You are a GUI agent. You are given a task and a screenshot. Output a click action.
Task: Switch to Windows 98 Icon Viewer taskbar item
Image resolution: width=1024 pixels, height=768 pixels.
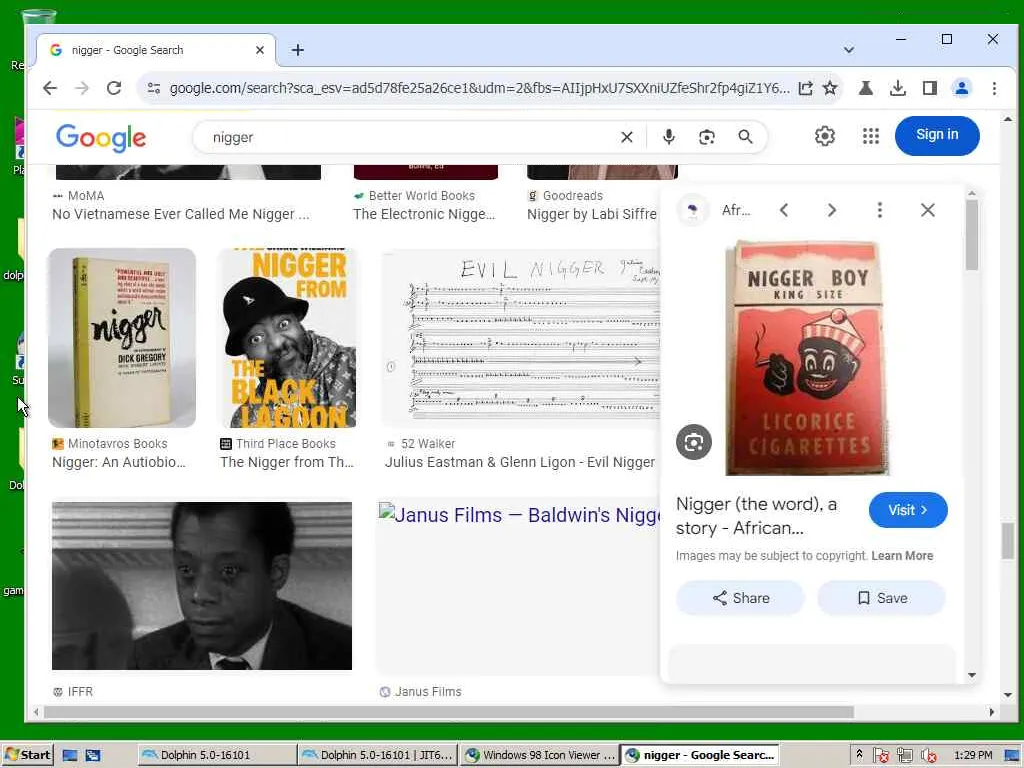click(539, 755)
